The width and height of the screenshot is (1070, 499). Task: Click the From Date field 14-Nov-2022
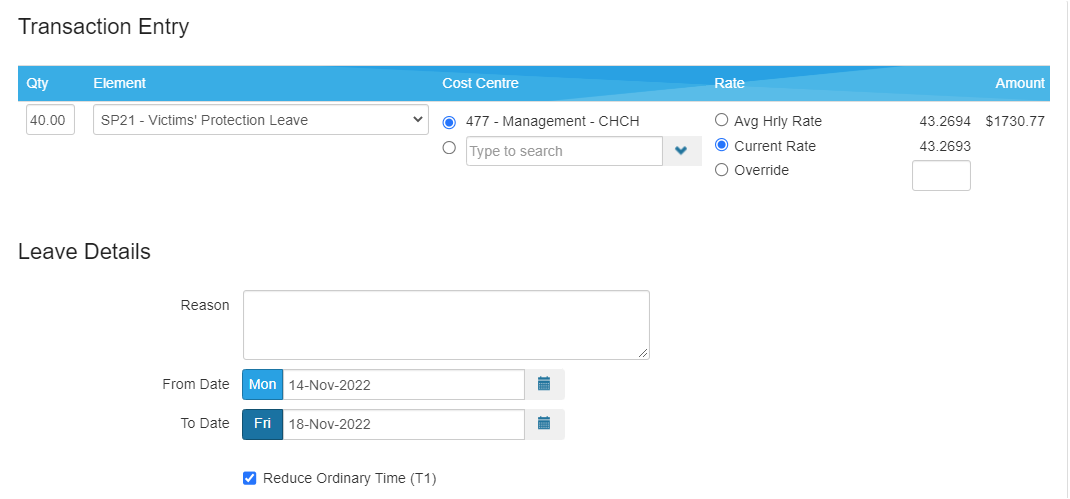[403, 384]
